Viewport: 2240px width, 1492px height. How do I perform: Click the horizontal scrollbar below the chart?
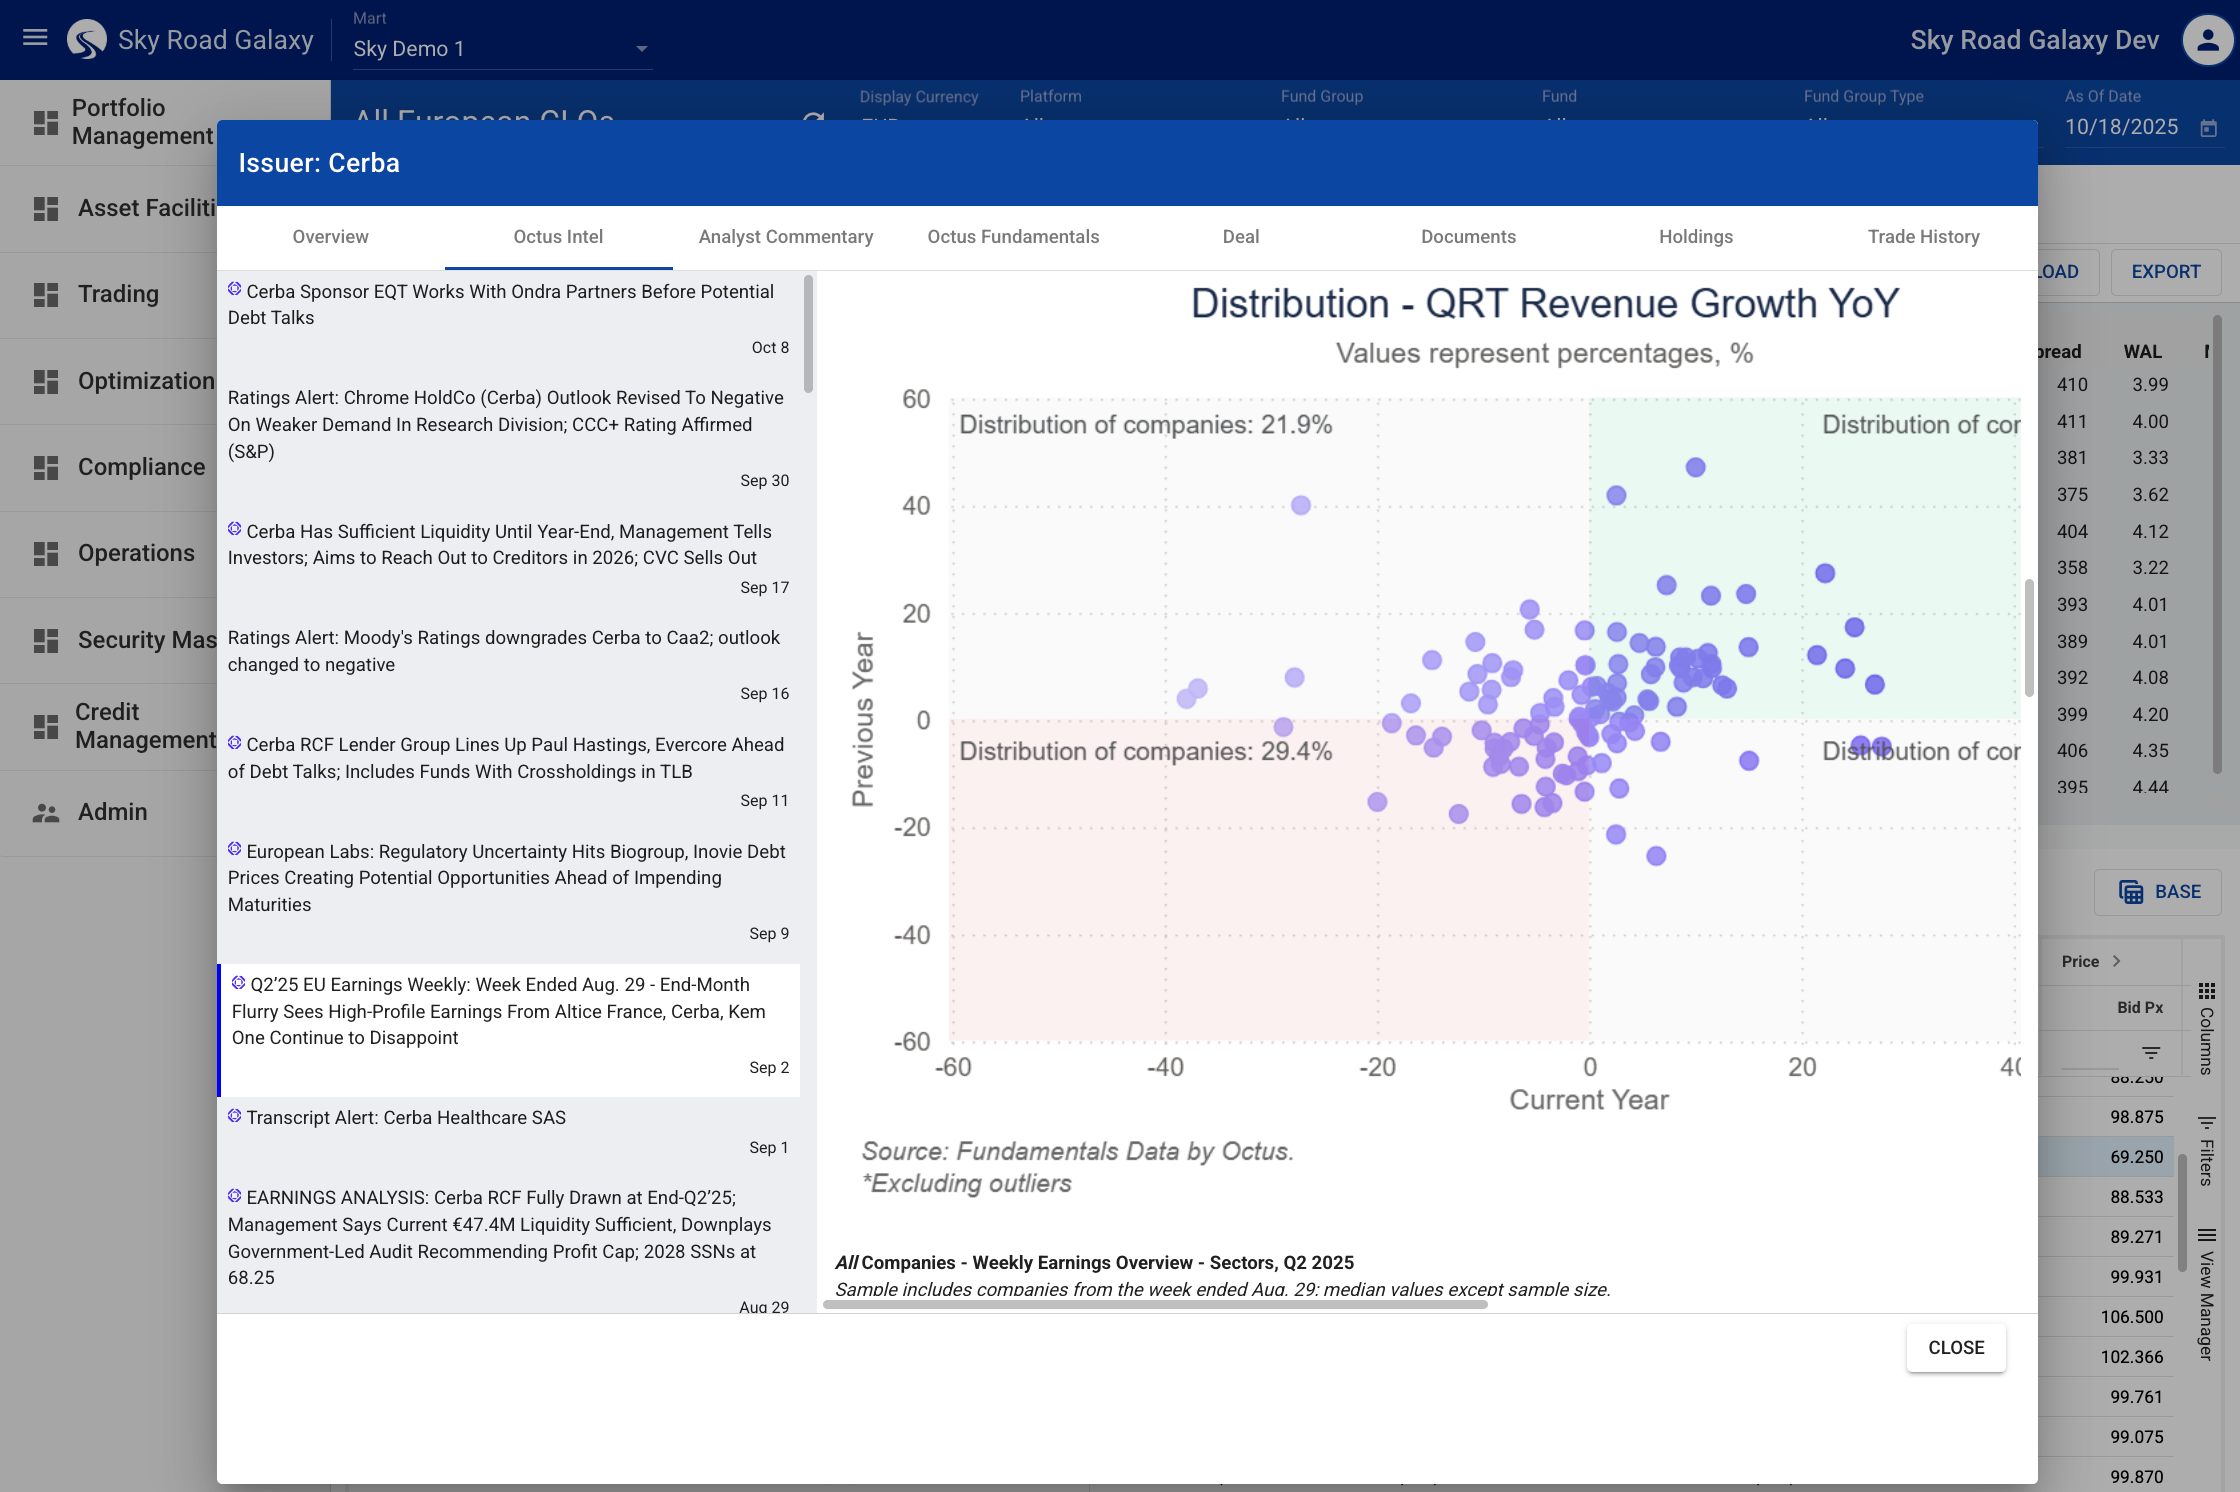(x=1155, y=1304)
